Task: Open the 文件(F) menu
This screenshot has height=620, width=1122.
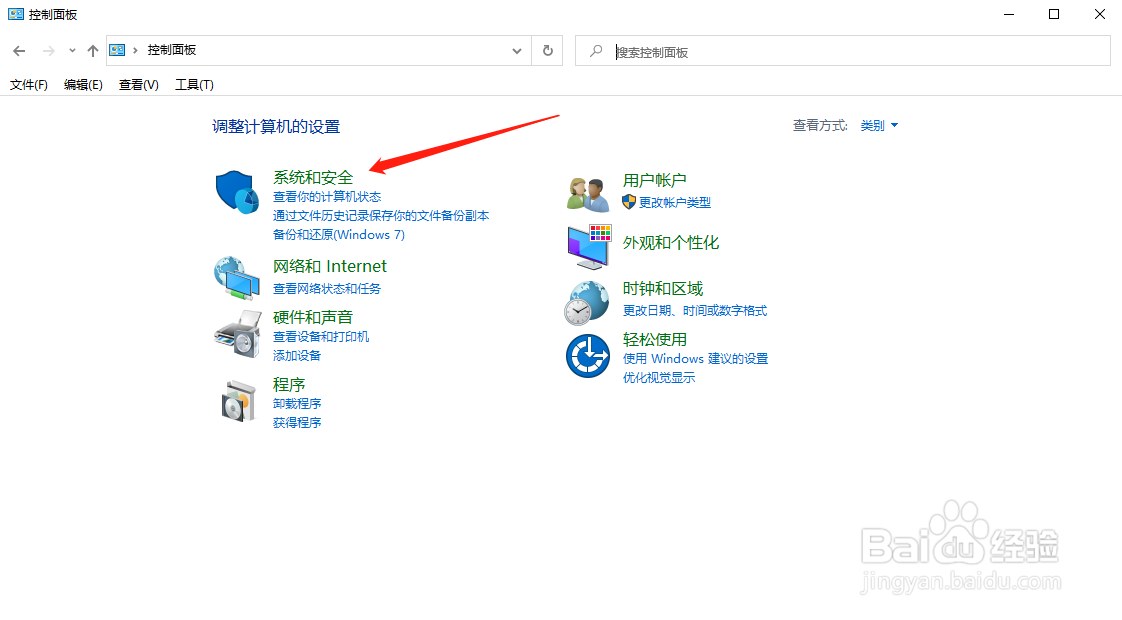Action: point(29,84)
